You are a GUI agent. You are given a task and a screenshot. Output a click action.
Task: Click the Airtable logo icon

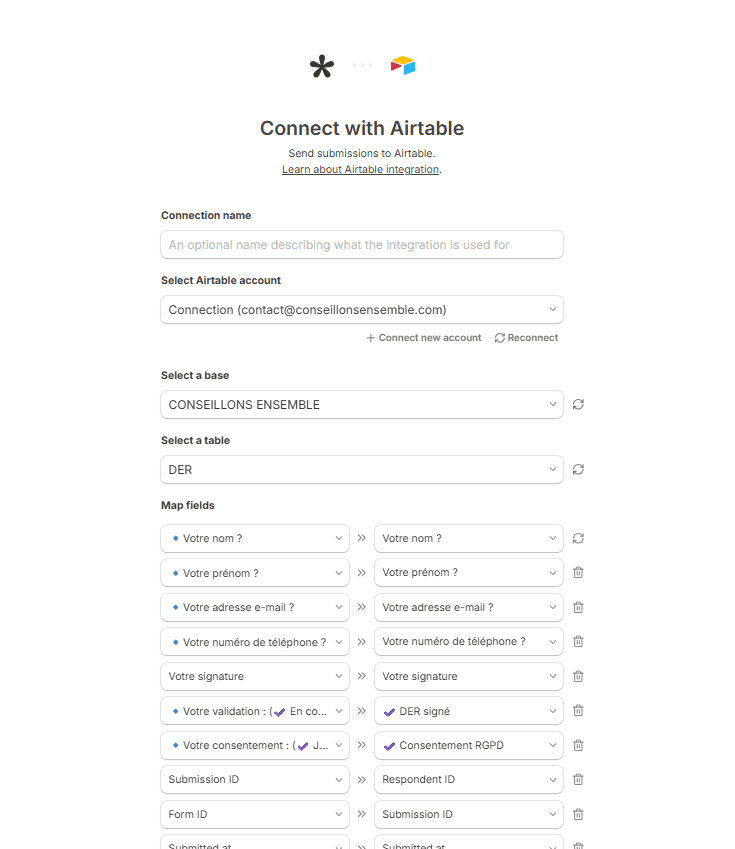click(x=403, y=66)
